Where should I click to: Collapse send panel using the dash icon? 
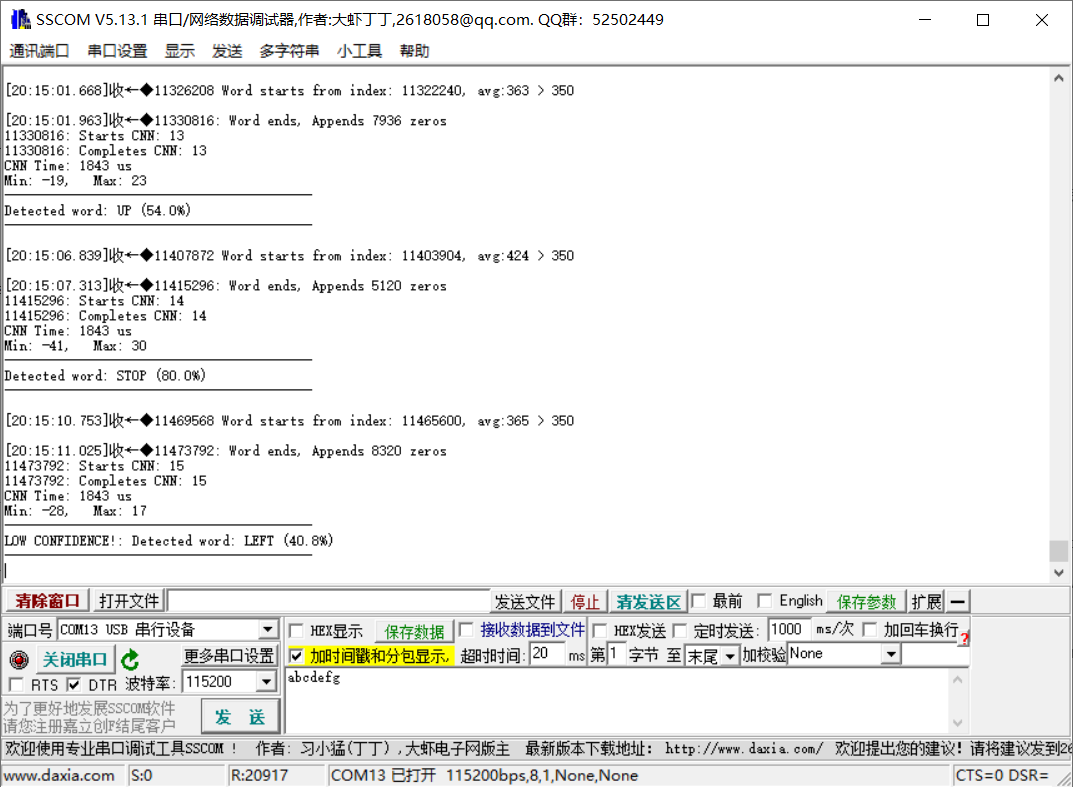pyautogui.click(x=957, y=601)
